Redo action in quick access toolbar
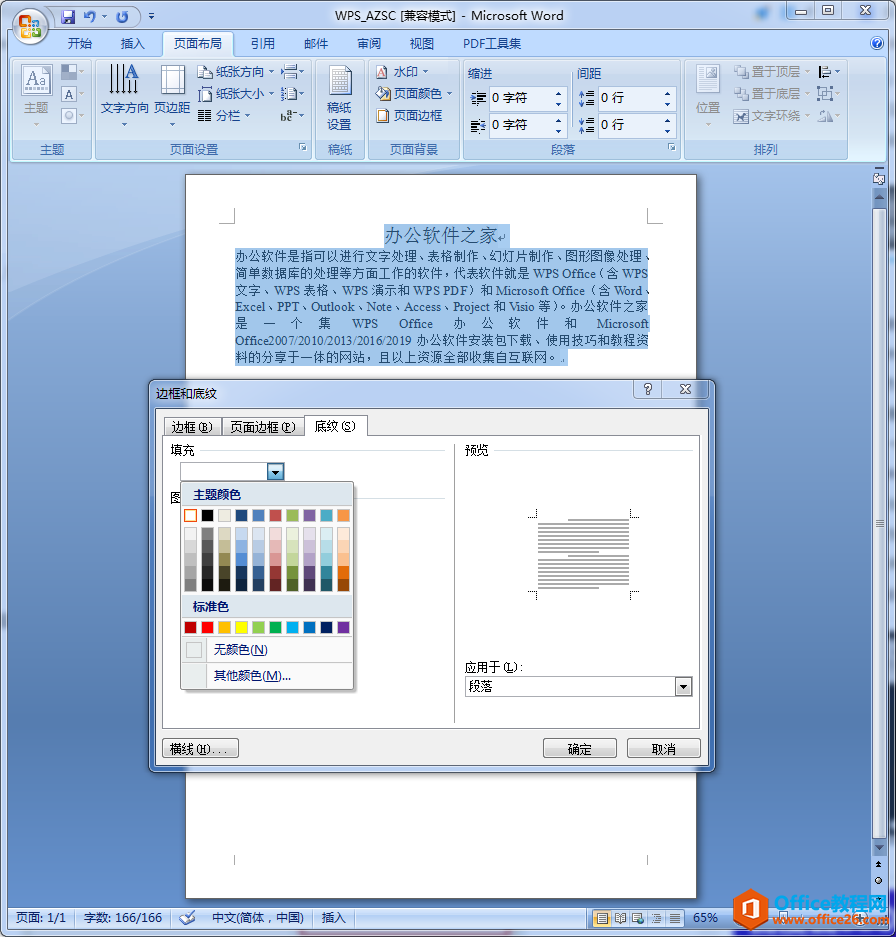Screen dimensions: 896x937 click(122, 17)
